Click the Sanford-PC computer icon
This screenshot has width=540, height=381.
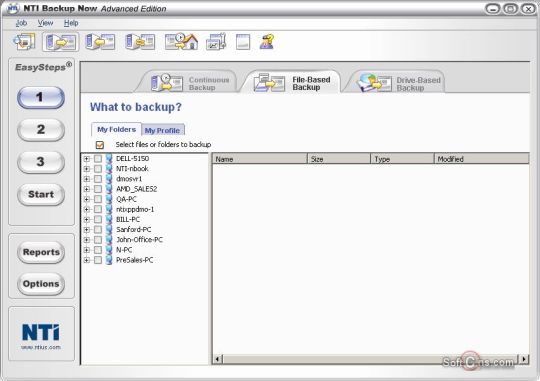(x=109, y=229)
